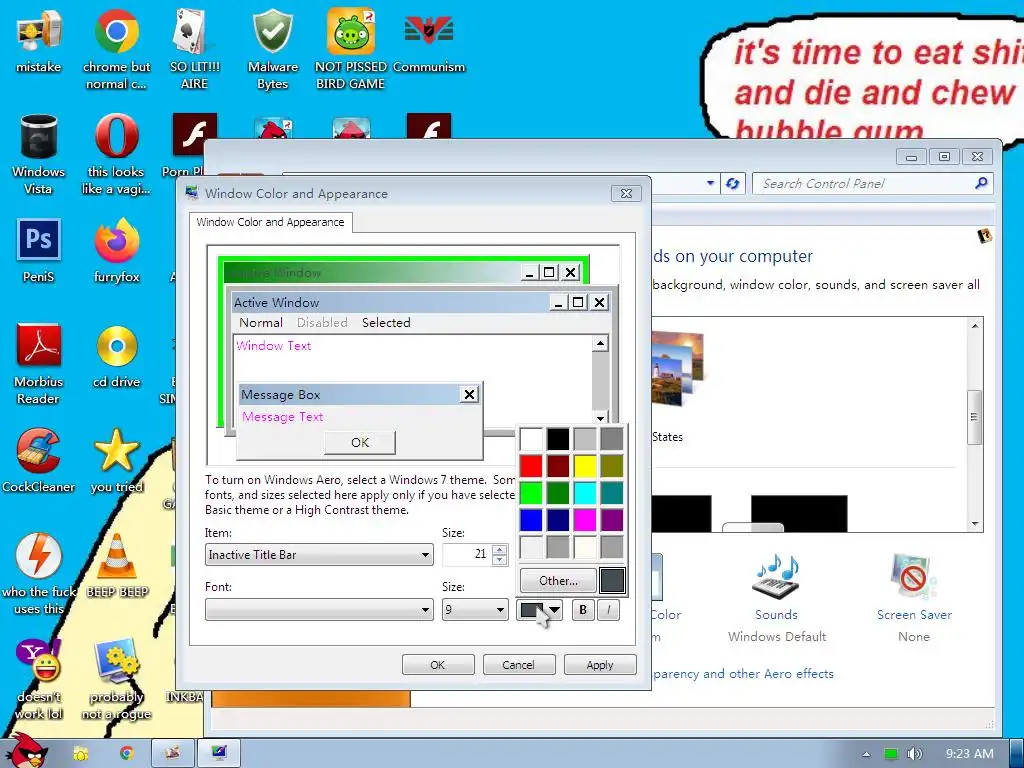Click the Angry Birds Start button
Viewport: 1024px width, 768px height.
[26, 750]
